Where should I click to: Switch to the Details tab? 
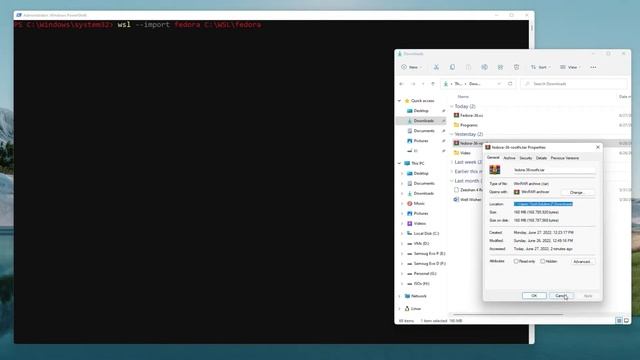click(541, 158)
